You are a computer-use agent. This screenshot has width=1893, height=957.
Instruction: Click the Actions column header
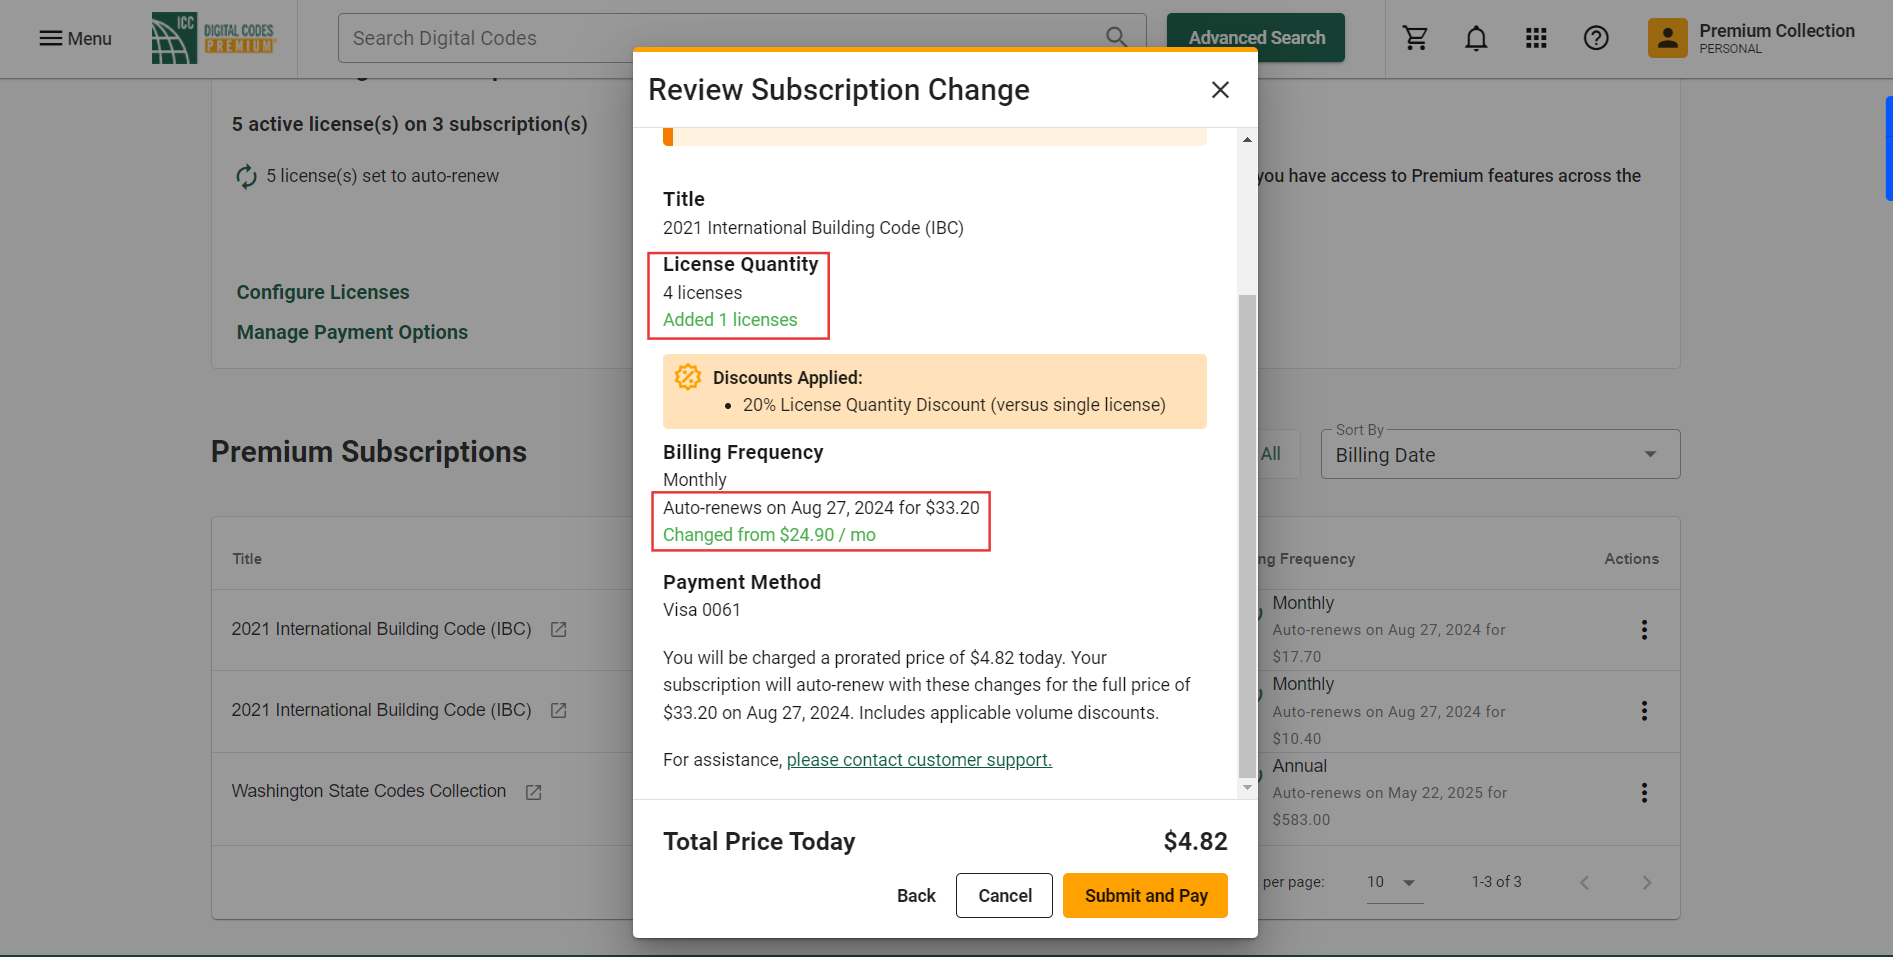(1631, 559)
